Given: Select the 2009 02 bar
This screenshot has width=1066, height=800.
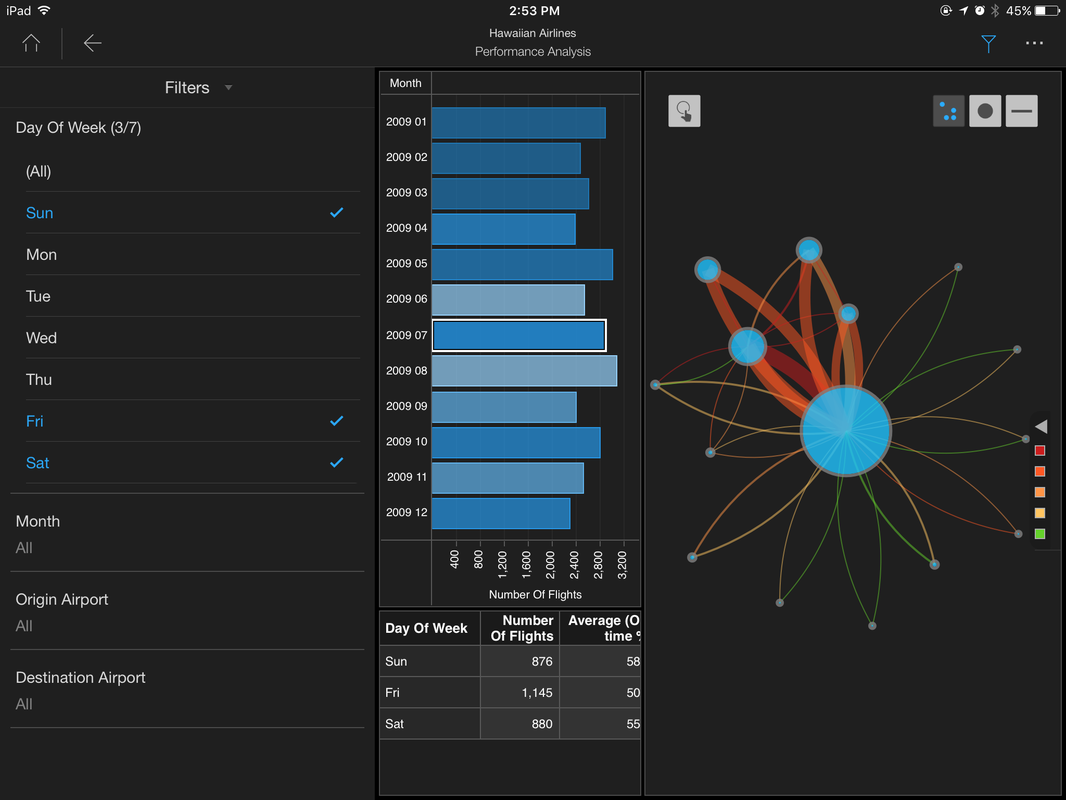Looking at the screenshot, I should click(x=506, y=158).
